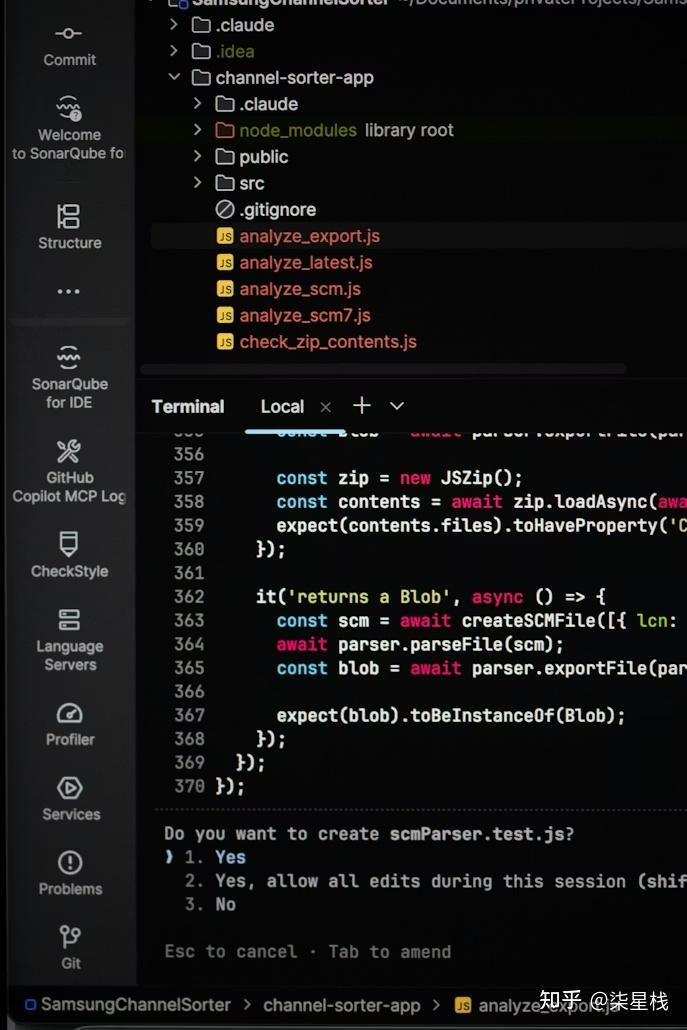This screenshot has height=1030, width=687.
Task: Click the Terminal panel title
Action: tap(188, 407)
